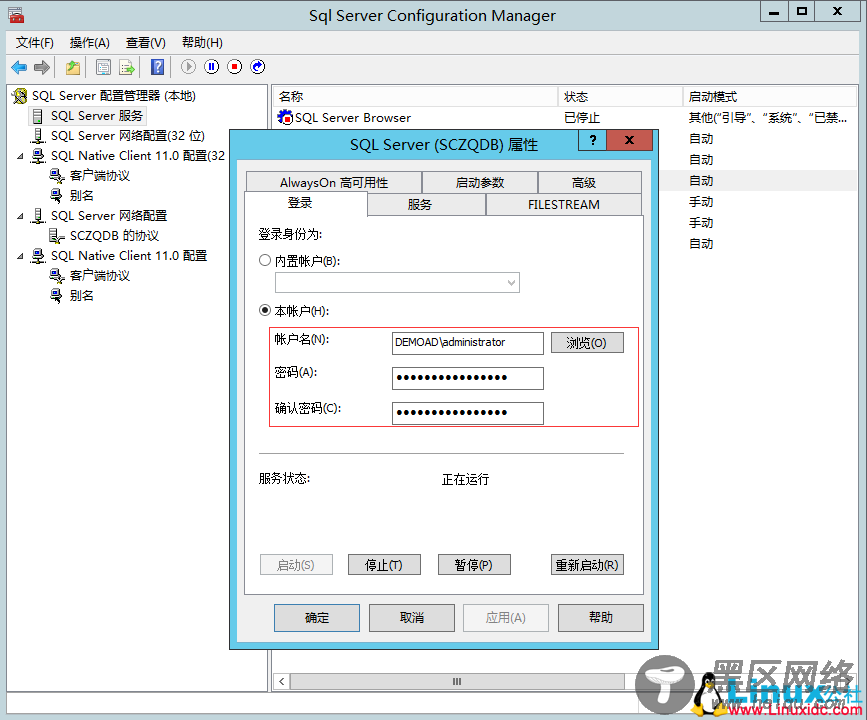Select the 本帐户(H) radio button
867x720 pixels.
tap(265, 310)
